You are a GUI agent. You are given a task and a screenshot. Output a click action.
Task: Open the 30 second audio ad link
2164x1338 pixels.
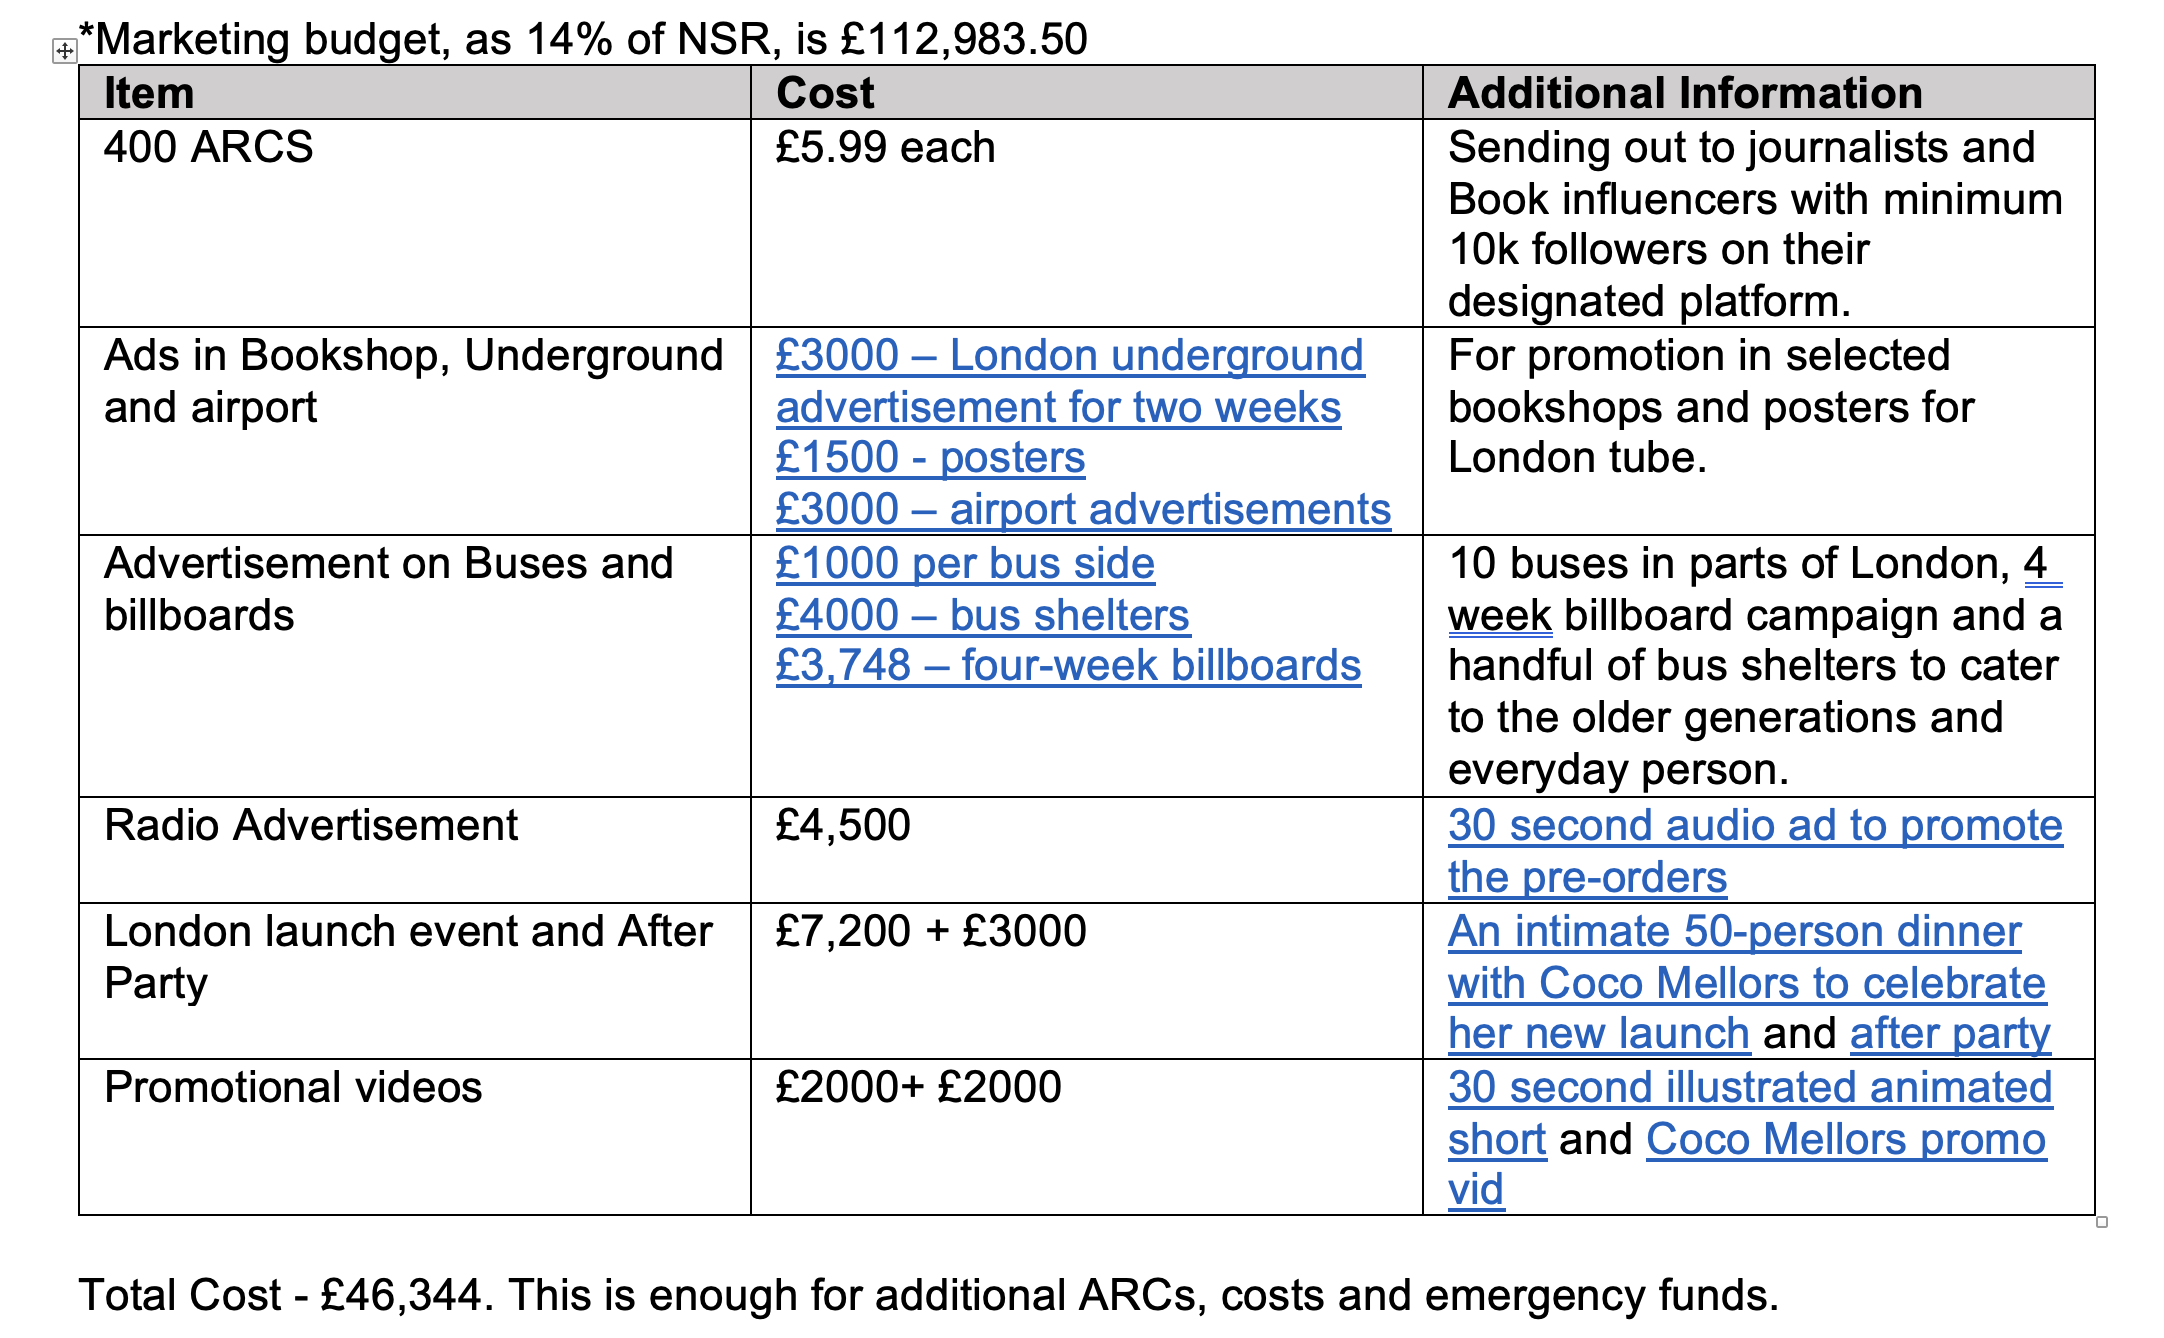(x=1755, y=851)
